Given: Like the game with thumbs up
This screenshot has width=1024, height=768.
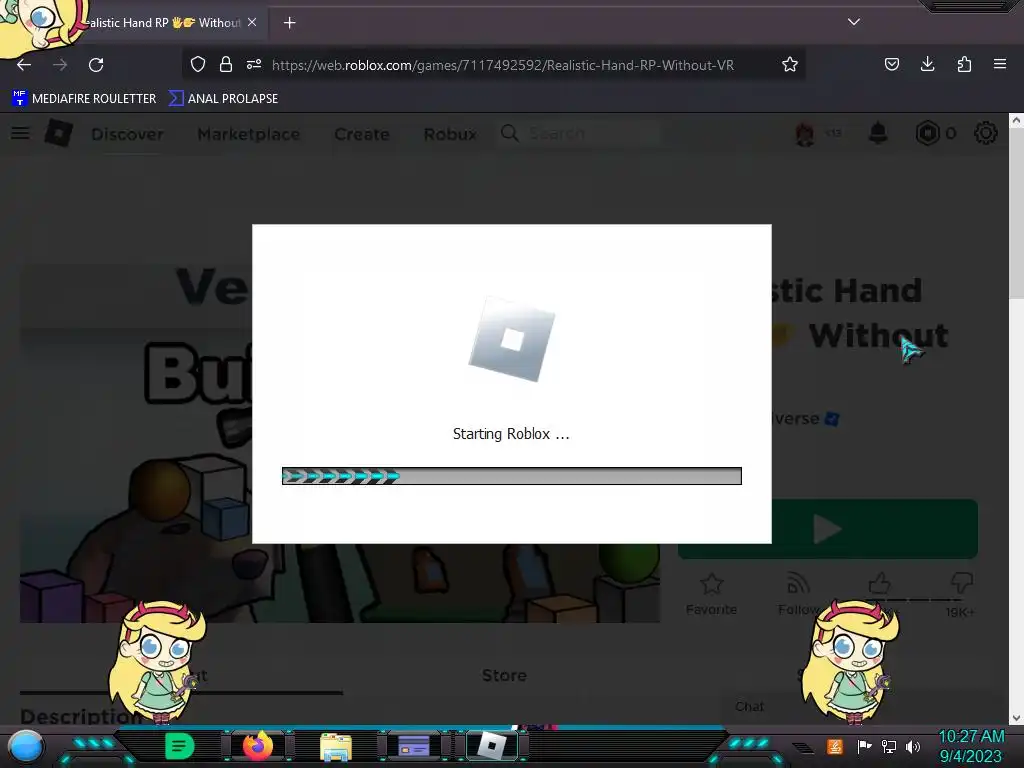Looking at the screenshot, I should (880, 583).
